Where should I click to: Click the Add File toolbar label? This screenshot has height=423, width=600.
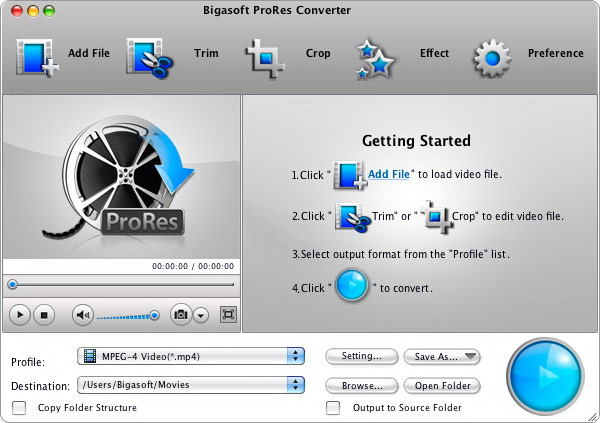(x=89, y=53)
